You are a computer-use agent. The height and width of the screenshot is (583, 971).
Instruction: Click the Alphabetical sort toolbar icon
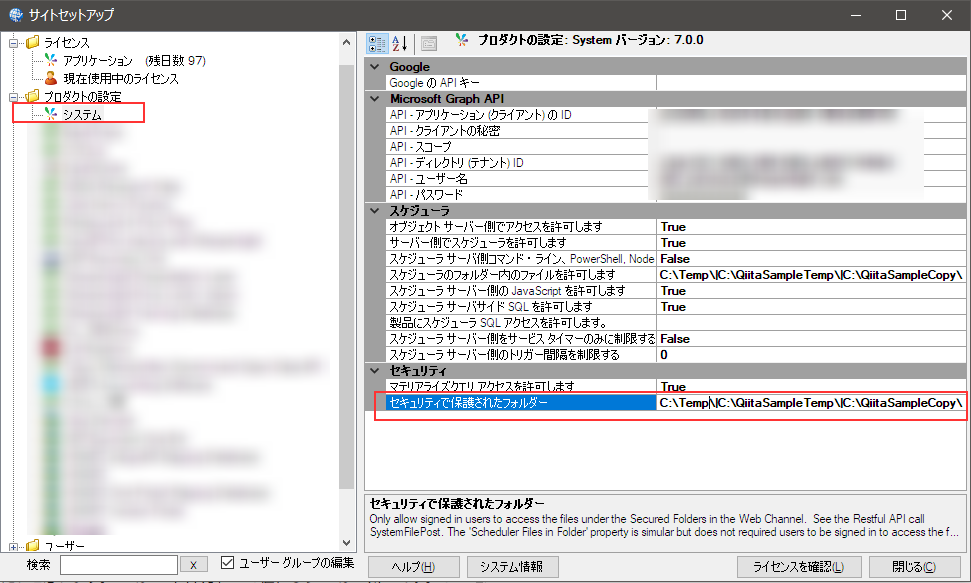399,43
